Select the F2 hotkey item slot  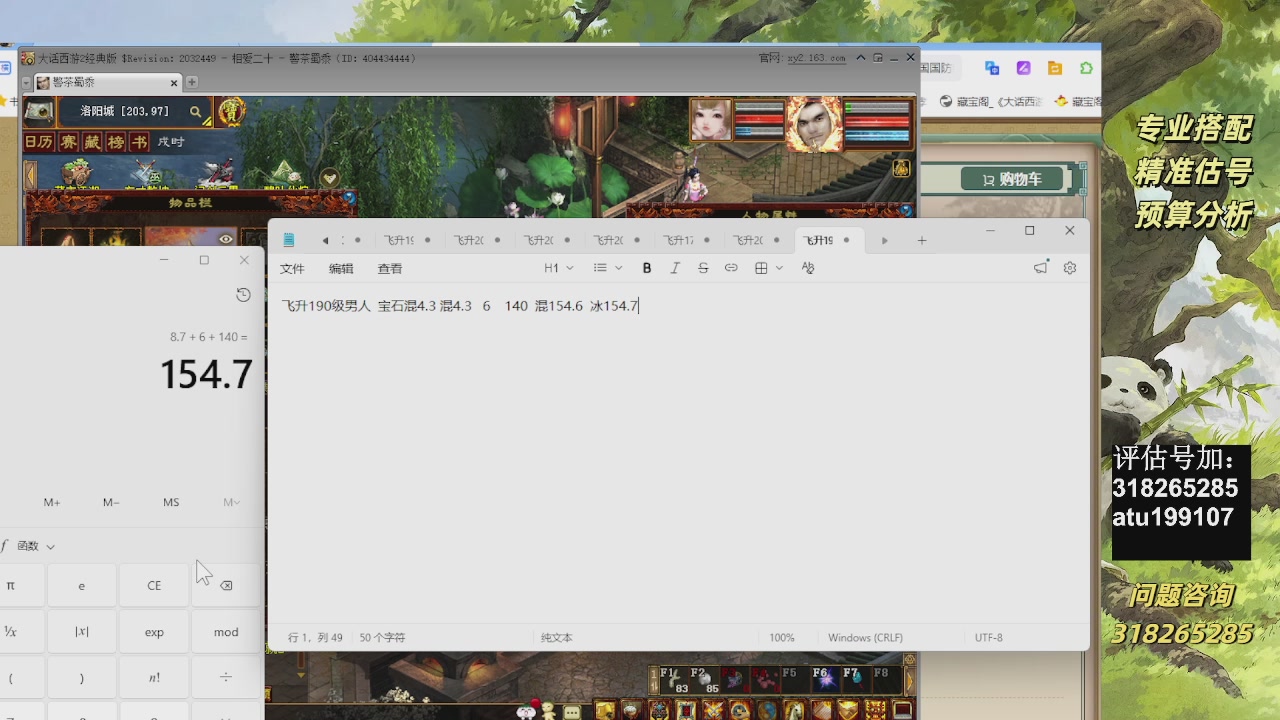(x=704, y=680)
